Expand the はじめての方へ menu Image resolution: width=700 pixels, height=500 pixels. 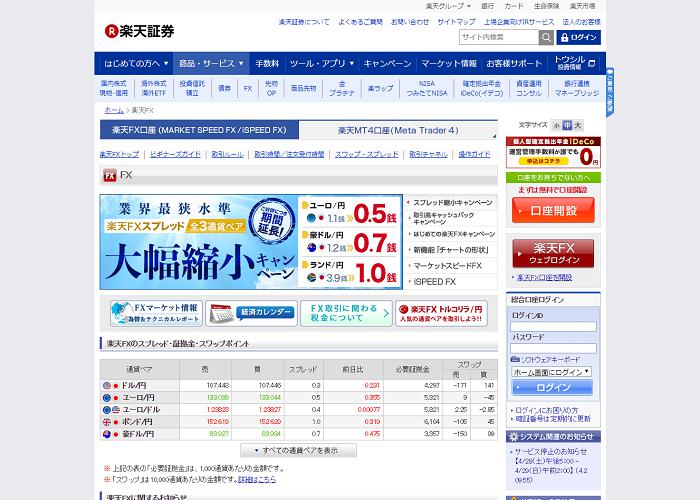pos(136,63)
